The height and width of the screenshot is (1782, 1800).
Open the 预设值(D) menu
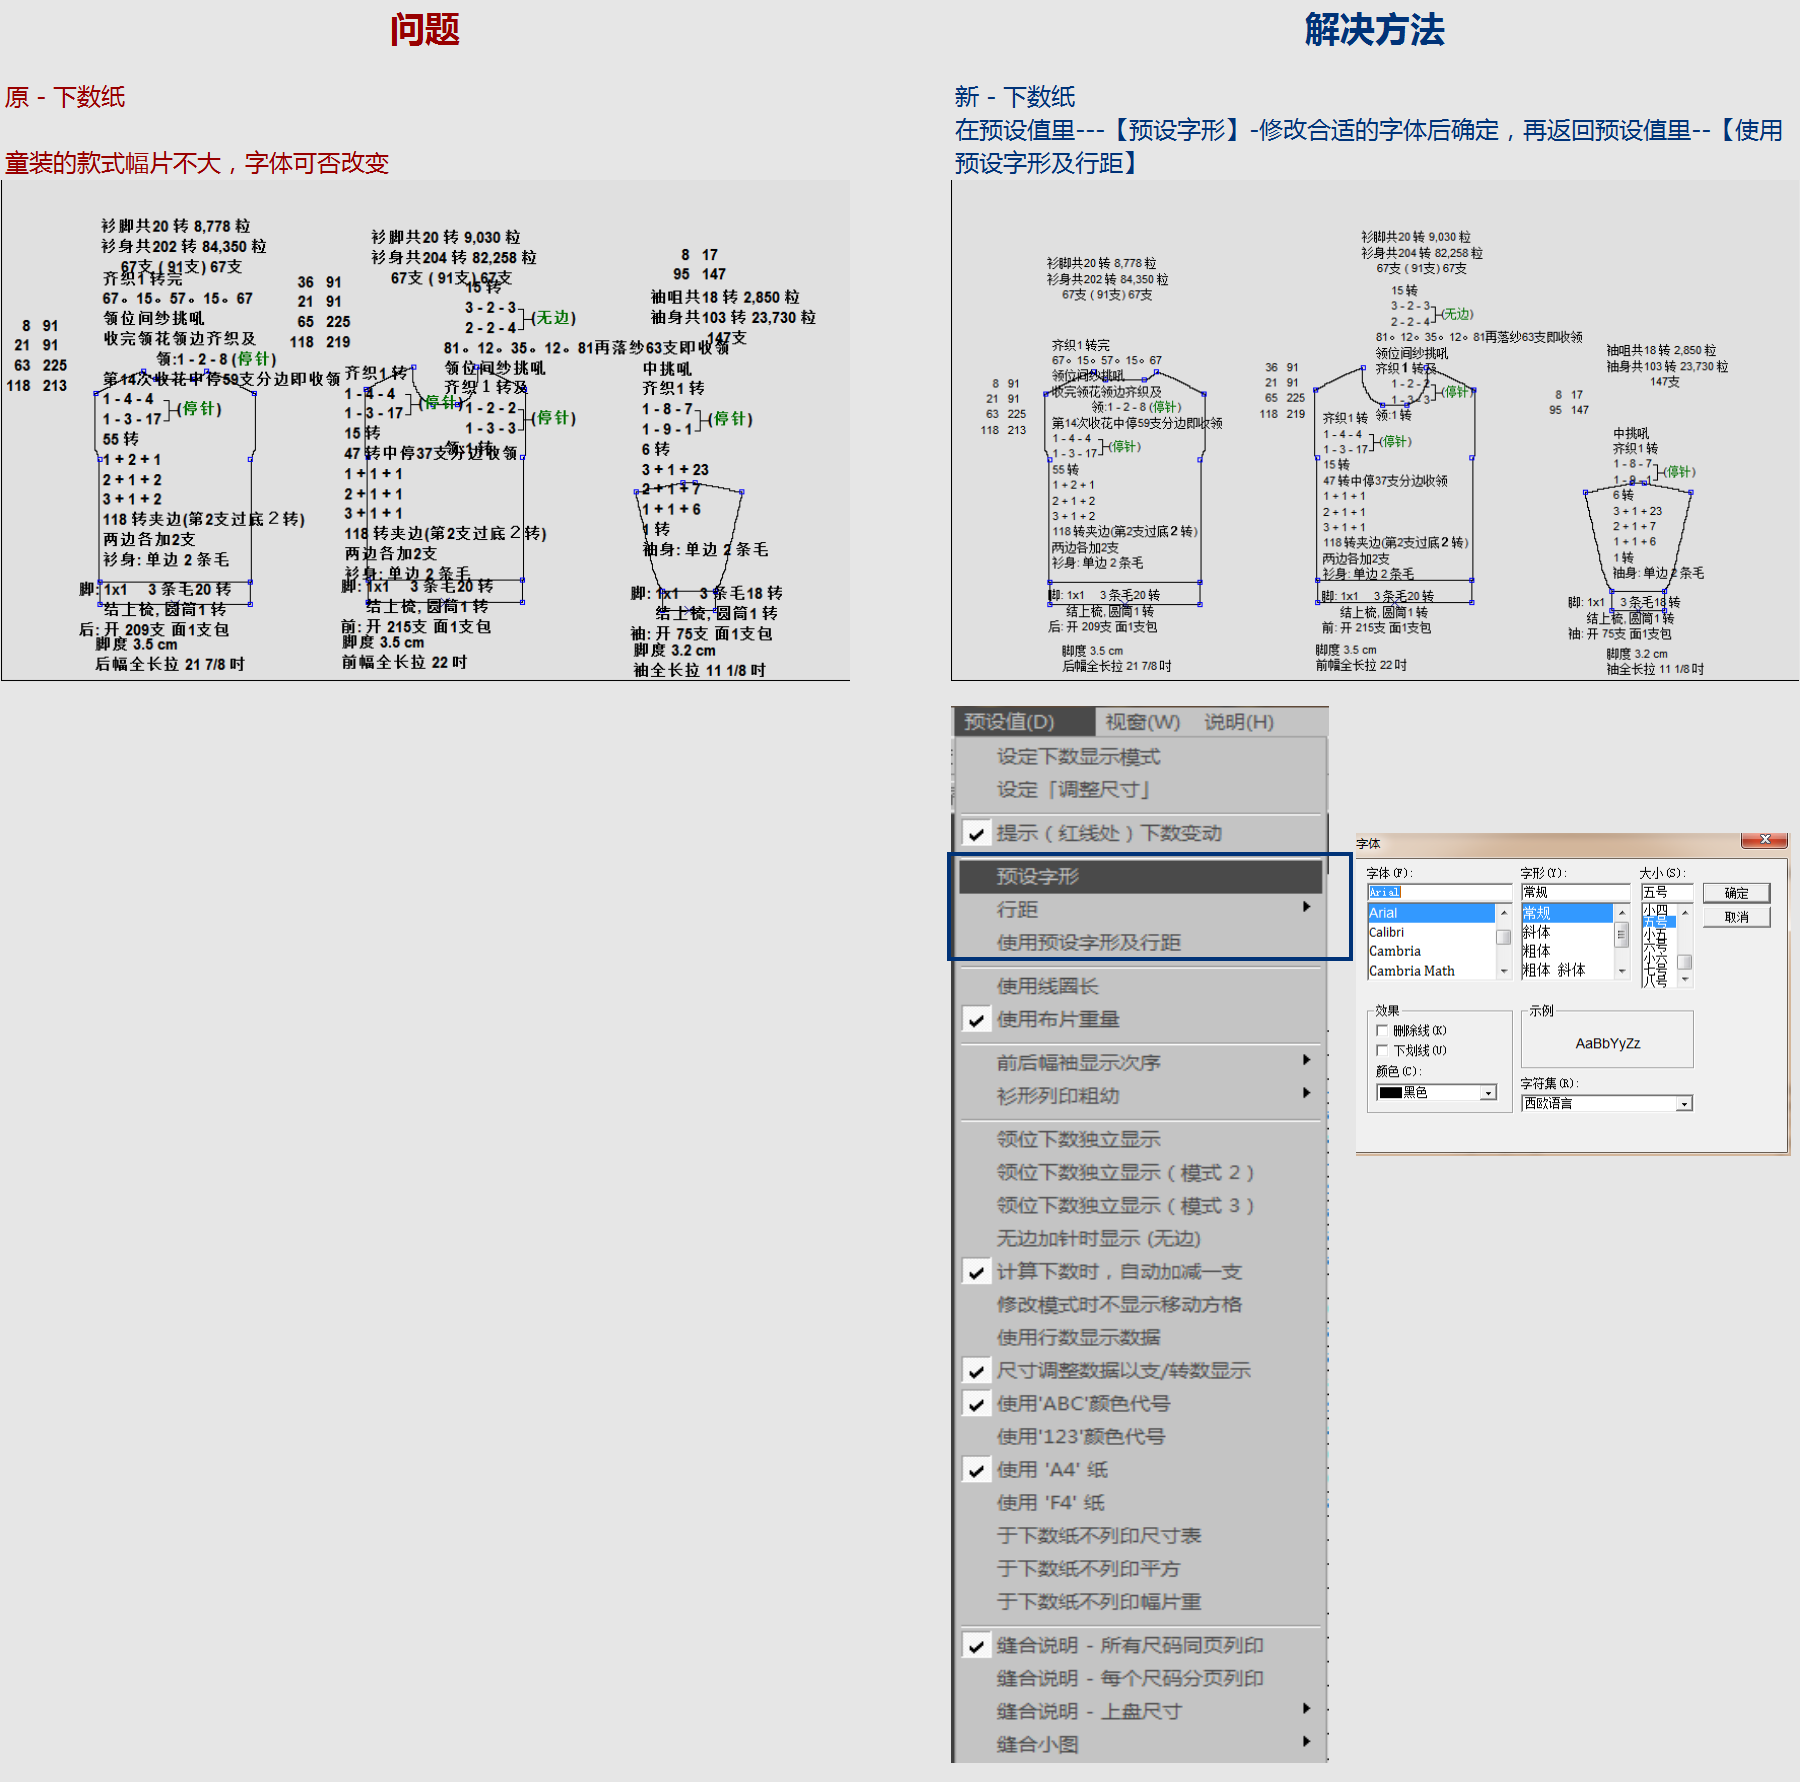point(1010,722)
